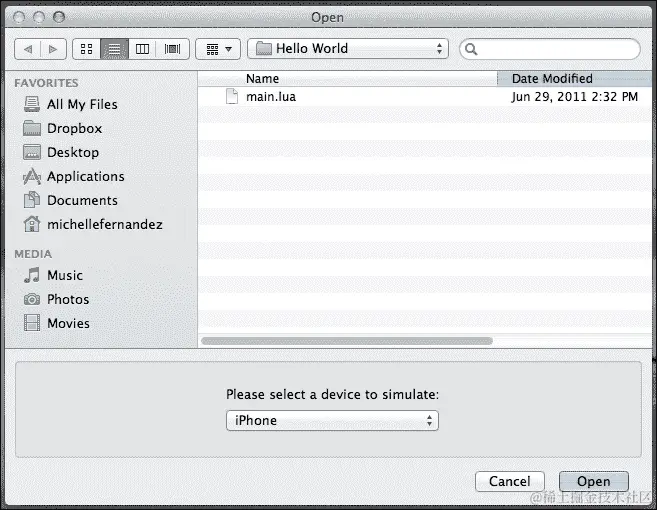Switch to list view

point(114,49)
